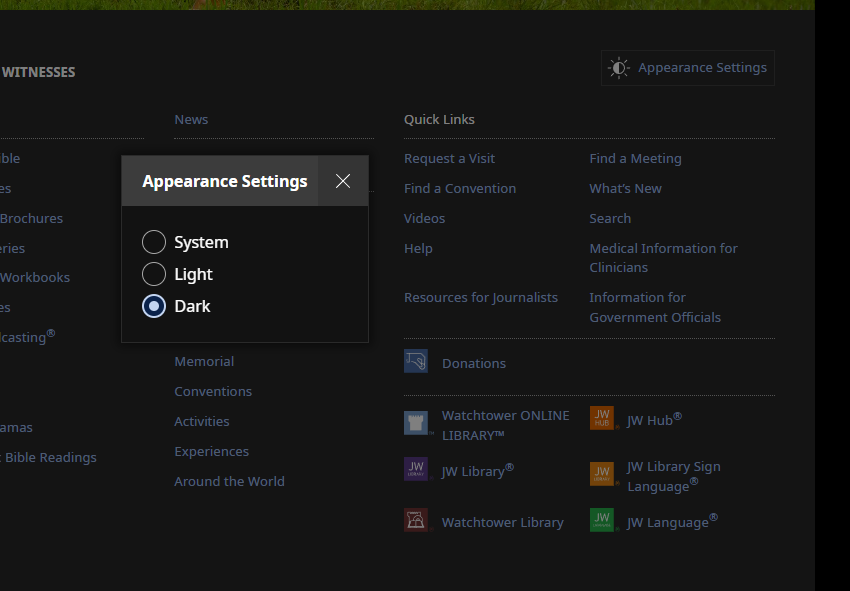Open the JW Library Sign Language icon
Screen dimensions: 850x591
pyautogui.click(x=602, y=474)
